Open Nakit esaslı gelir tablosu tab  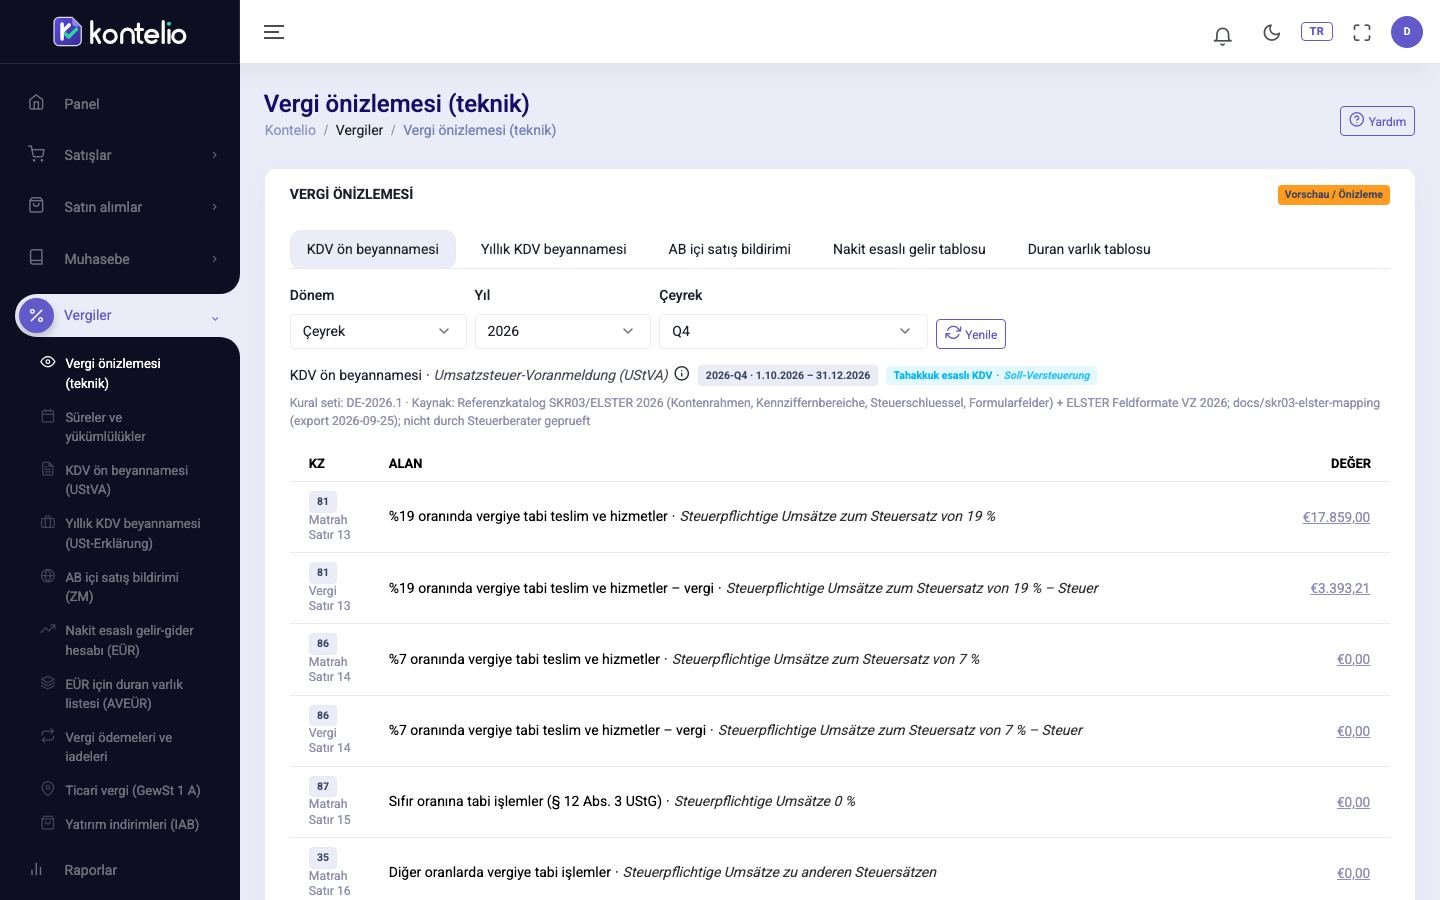[x=909, y=249]
